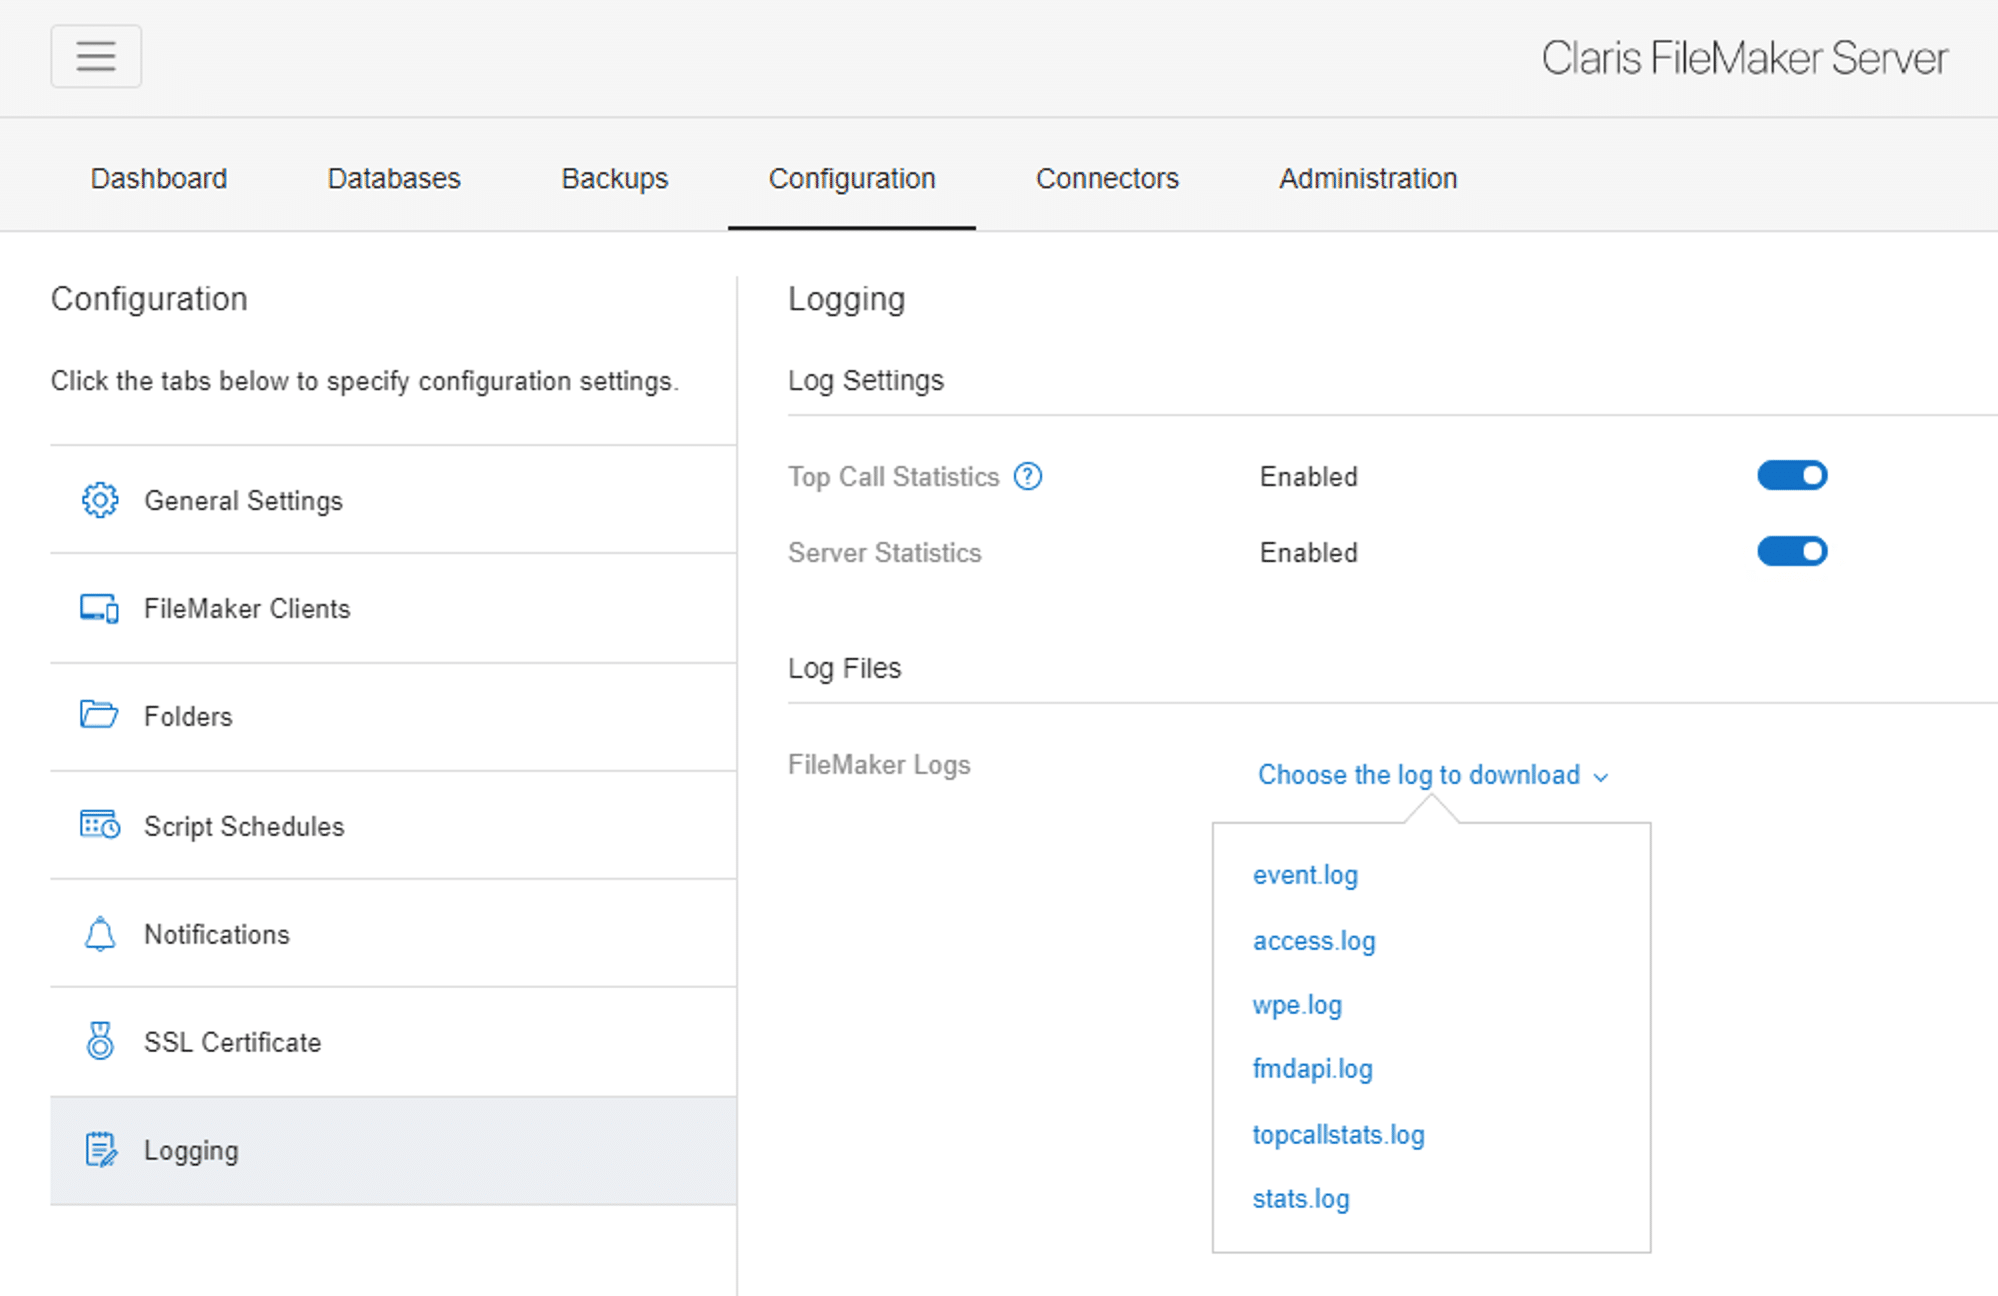Open Top Call Statistics help icon
Viewport: 1998px width, 1296px height.
[x=1028, y=476]
